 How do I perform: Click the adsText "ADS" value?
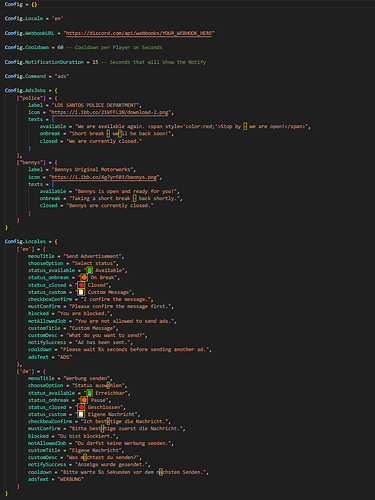coord(65,357)
